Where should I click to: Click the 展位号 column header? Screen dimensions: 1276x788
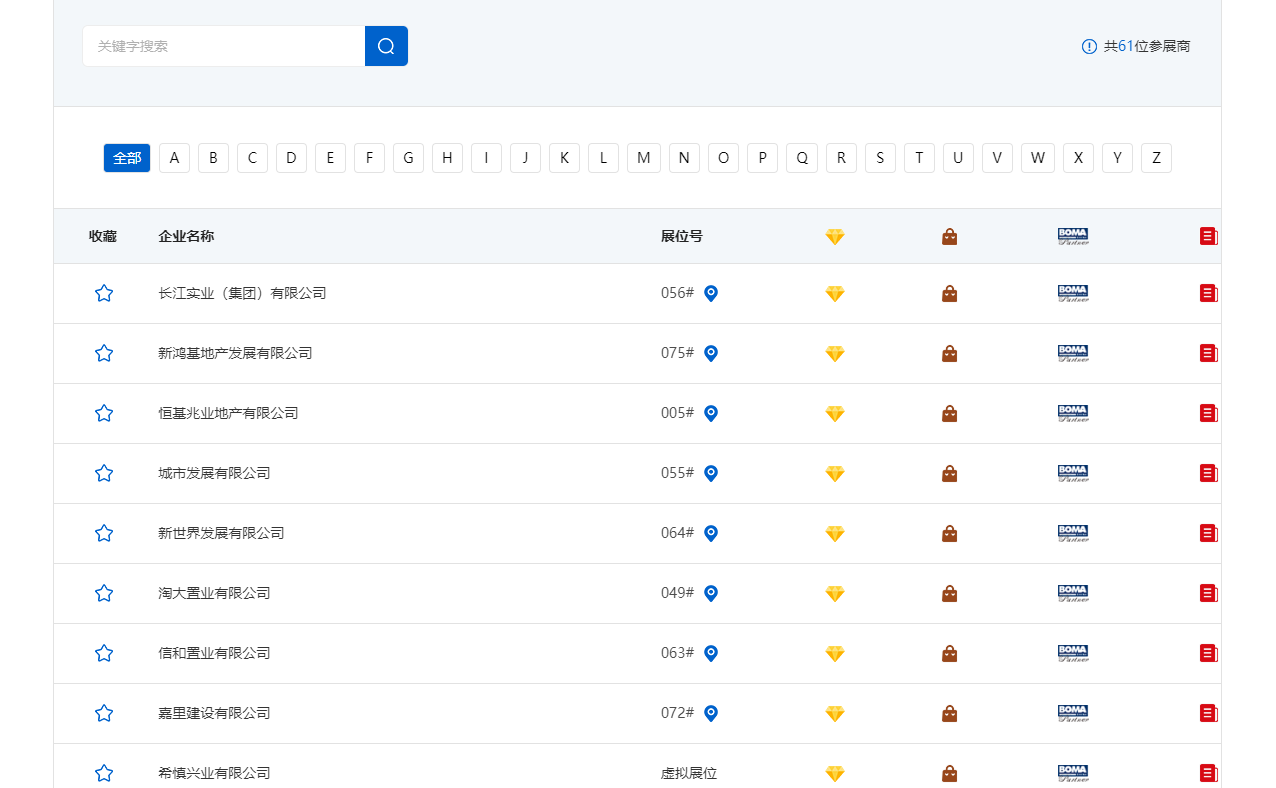click(682, 236)
